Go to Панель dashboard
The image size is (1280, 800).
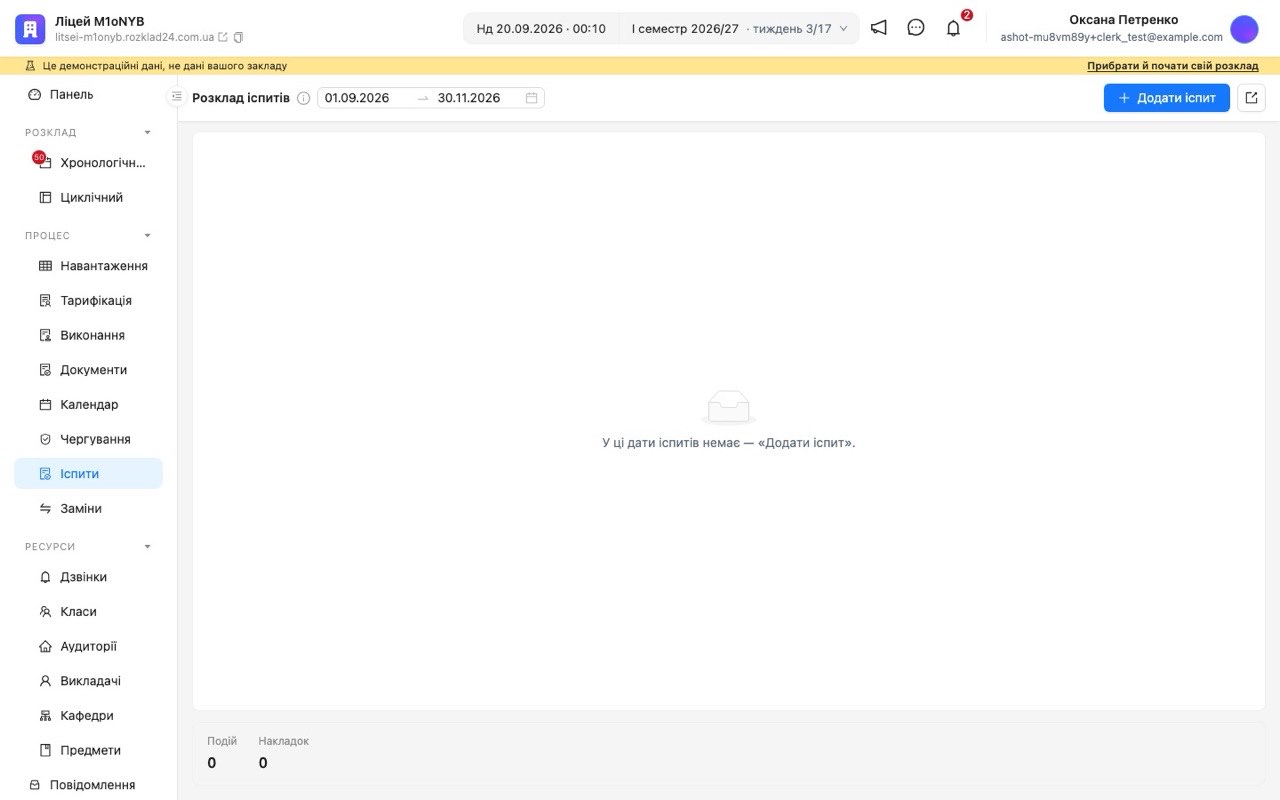point(89,95)
